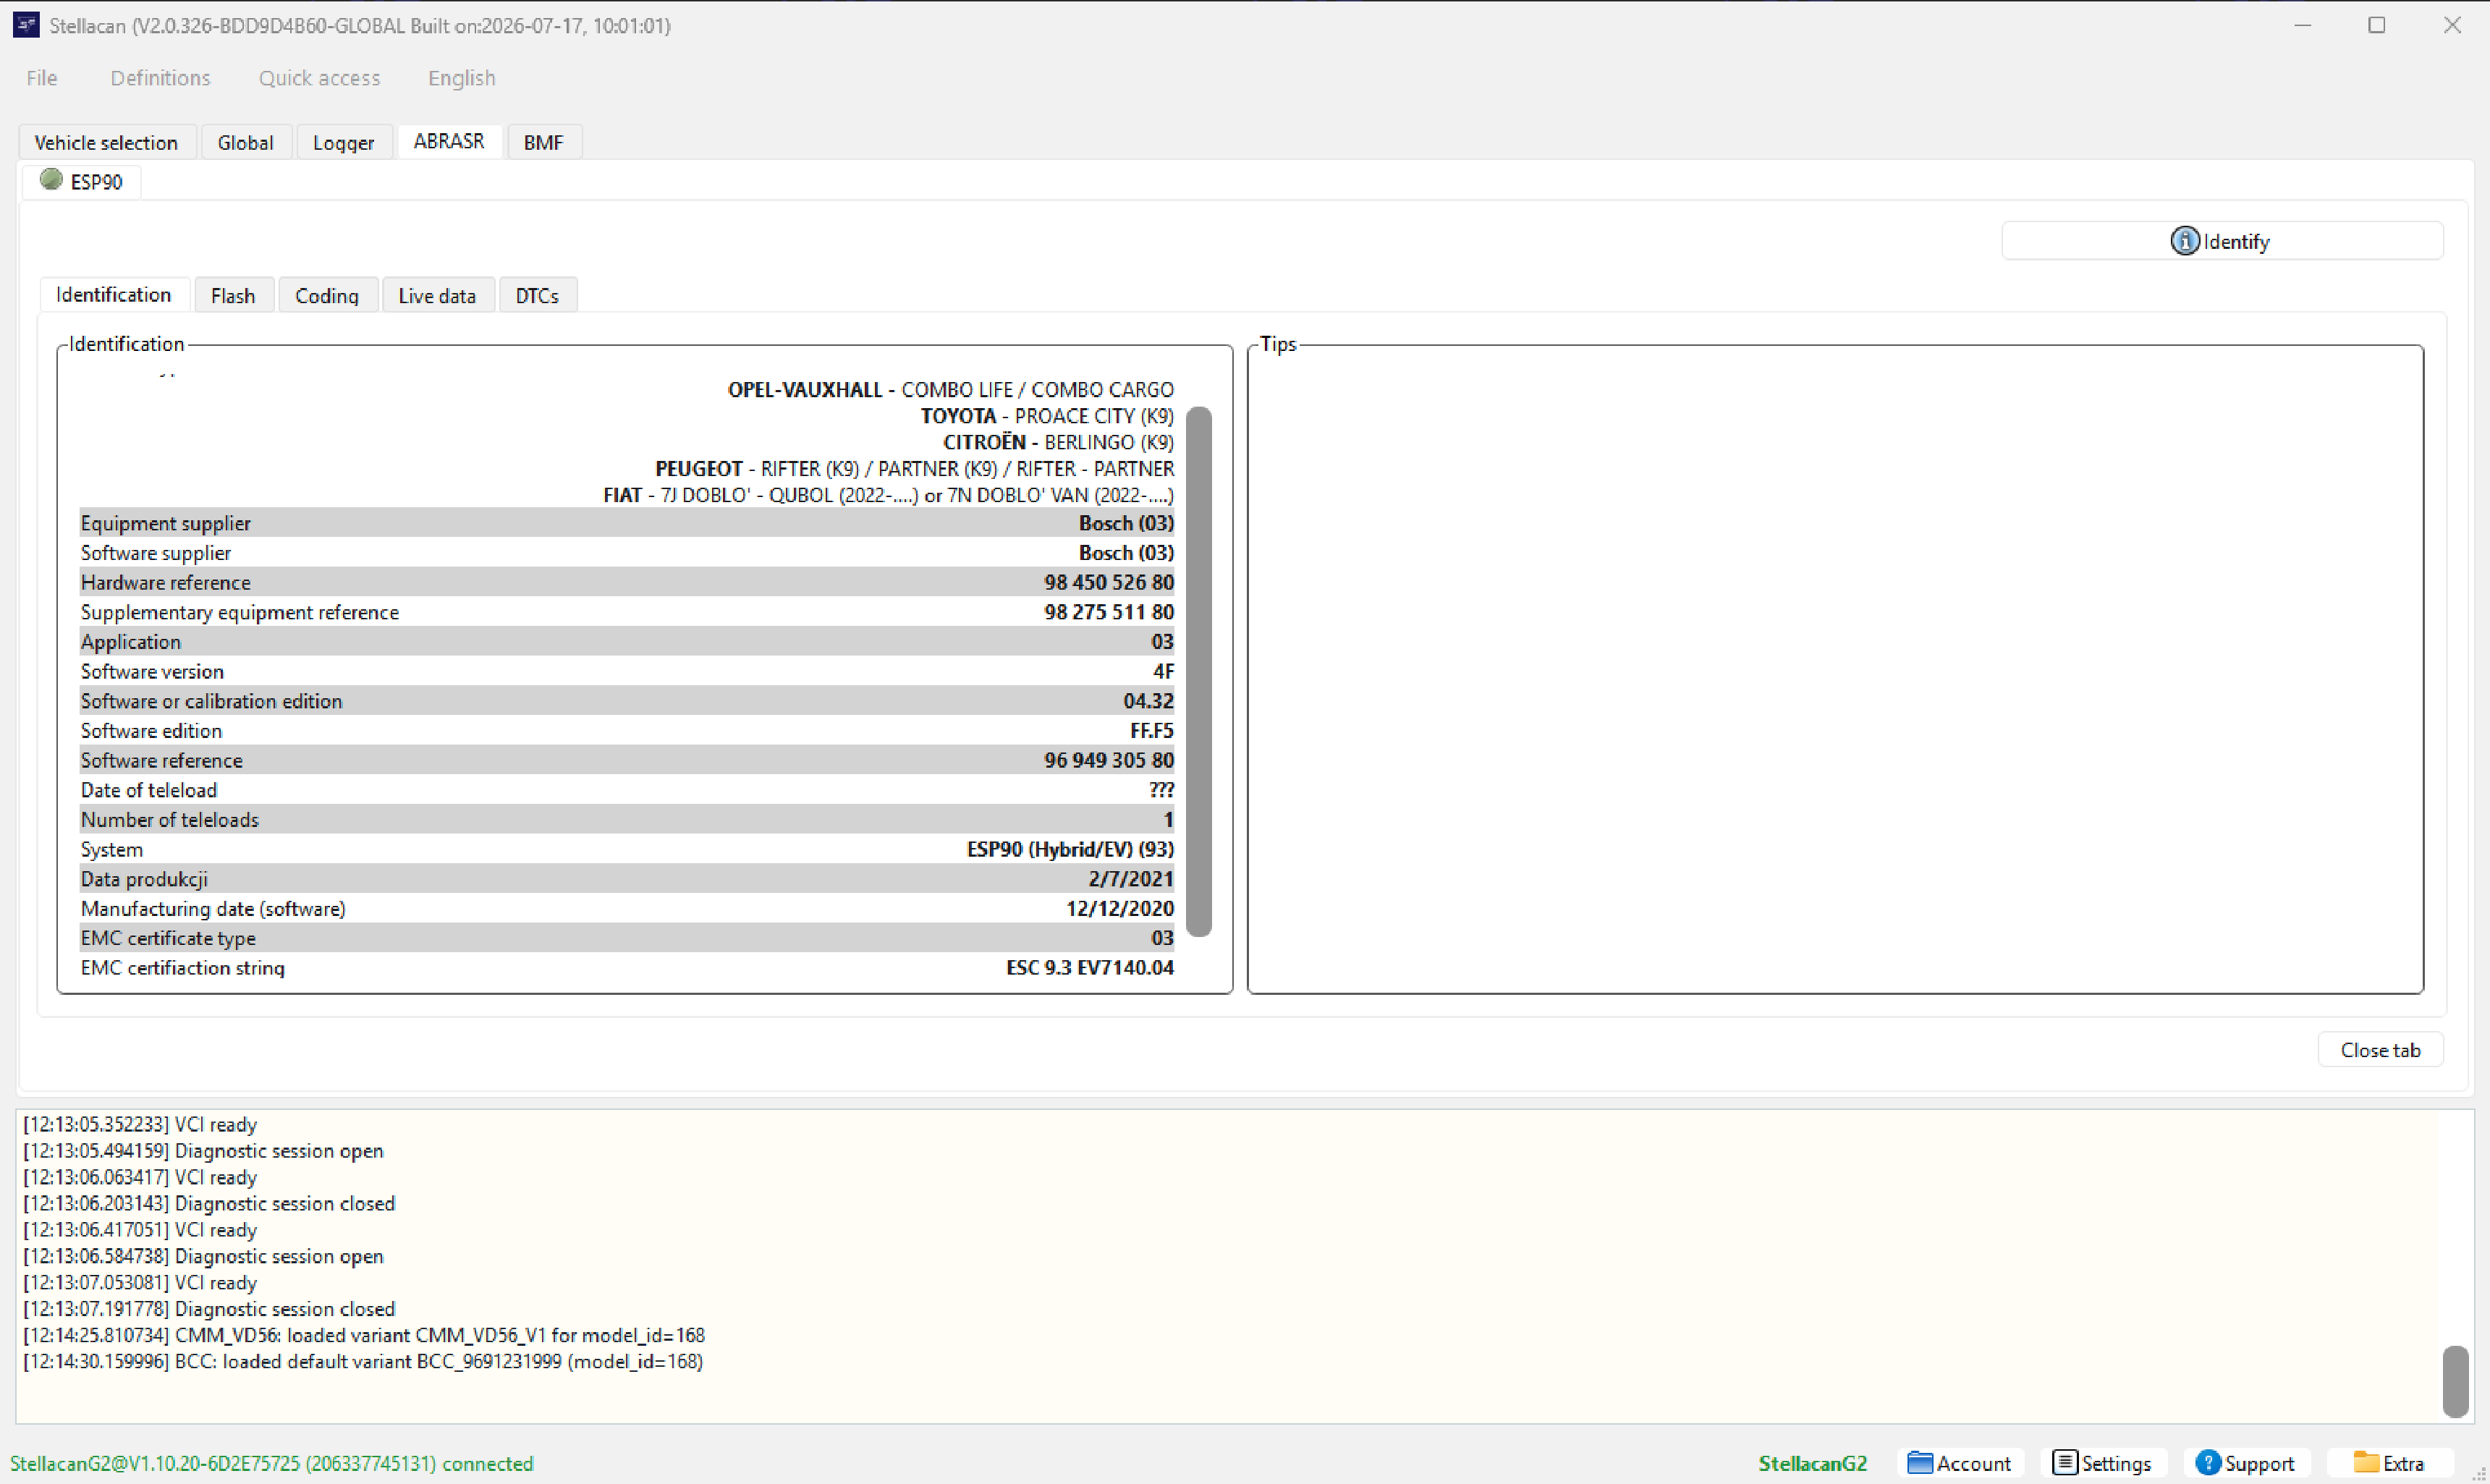
Task: Click the Software supplier Bosch (03) row
Action: 627,553
